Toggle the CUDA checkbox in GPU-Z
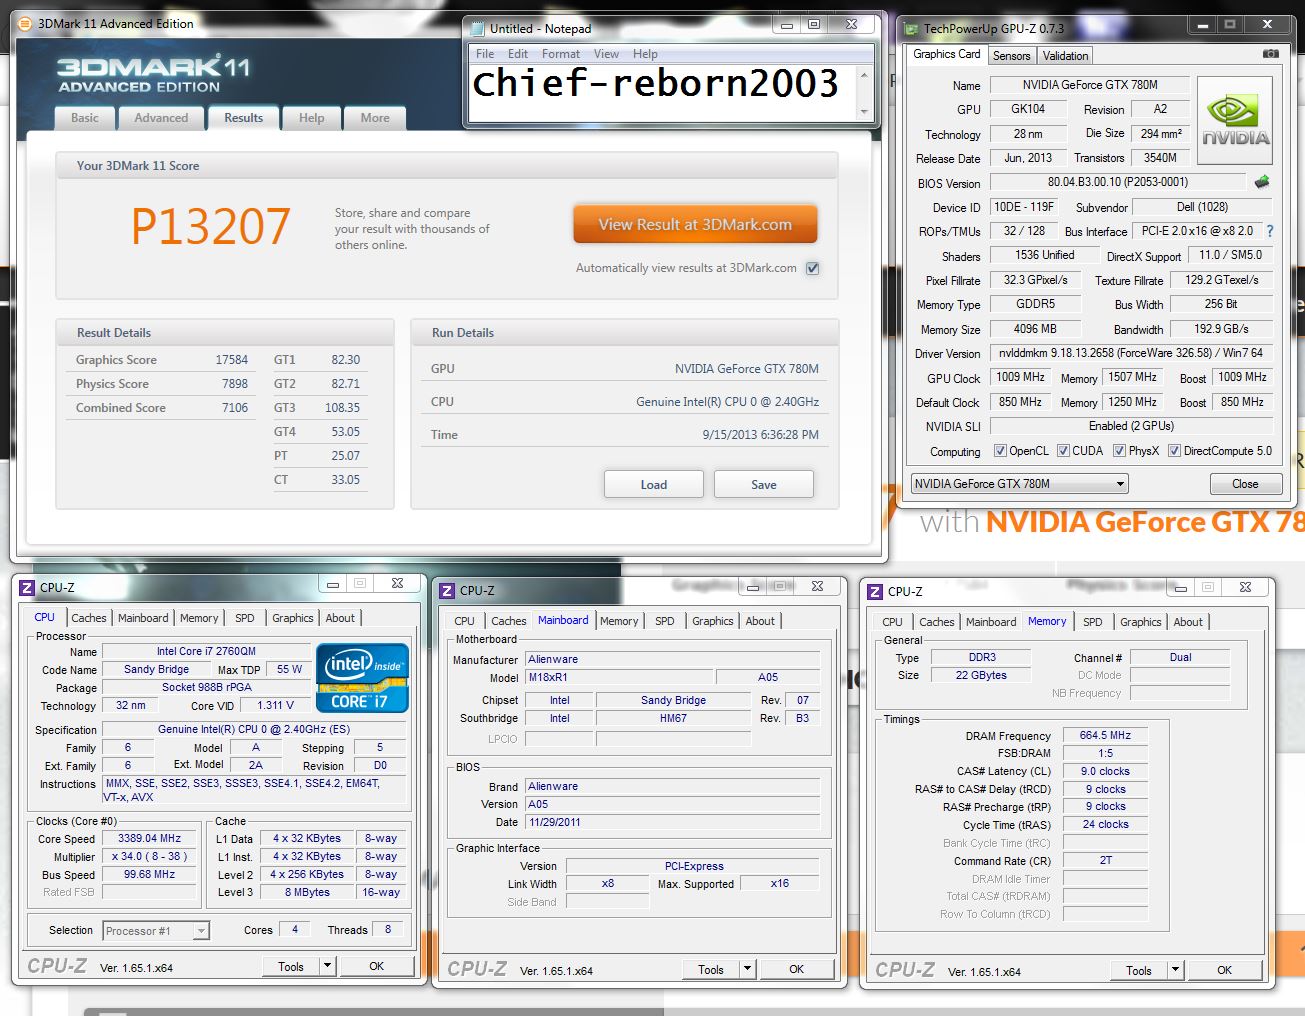Screen dimensions: 1305x1016 coord(1063,451)
